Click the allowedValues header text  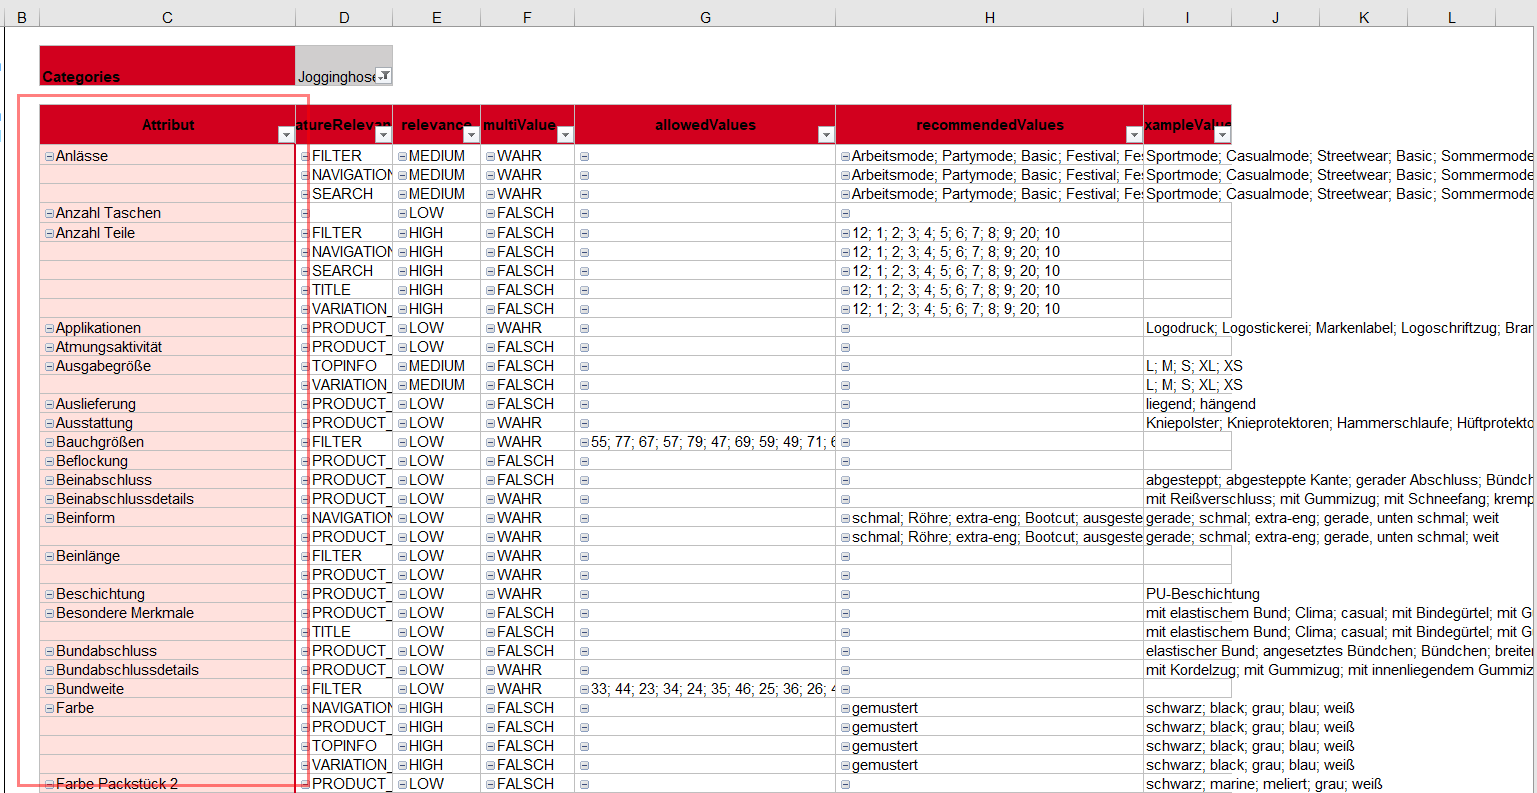point(705,125)
